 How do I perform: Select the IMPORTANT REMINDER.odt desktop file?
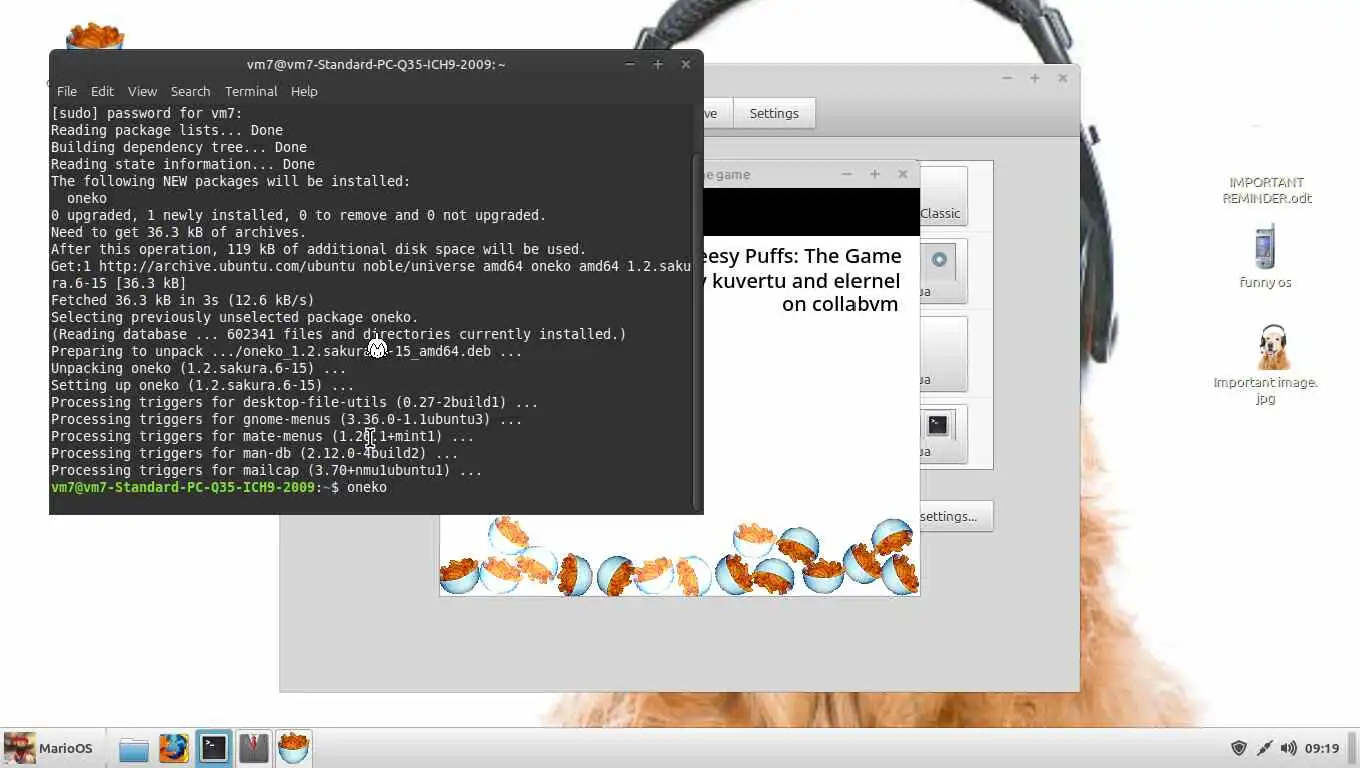coord(1266,190)
